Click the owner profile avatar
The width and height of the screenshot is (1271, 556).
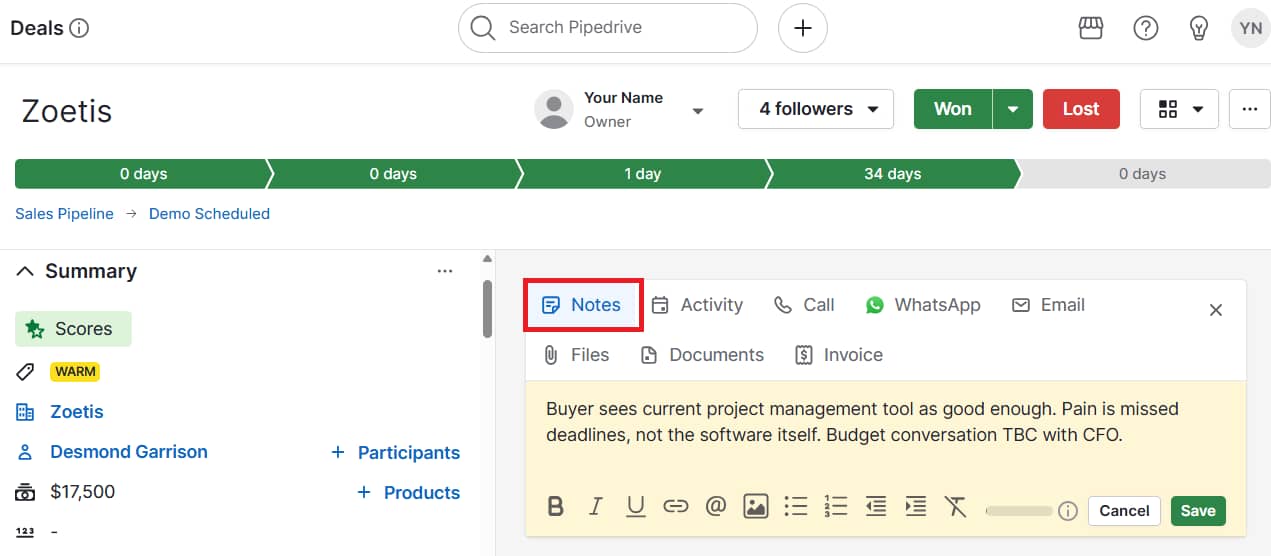pyautogui.click(x=553, y=109)
